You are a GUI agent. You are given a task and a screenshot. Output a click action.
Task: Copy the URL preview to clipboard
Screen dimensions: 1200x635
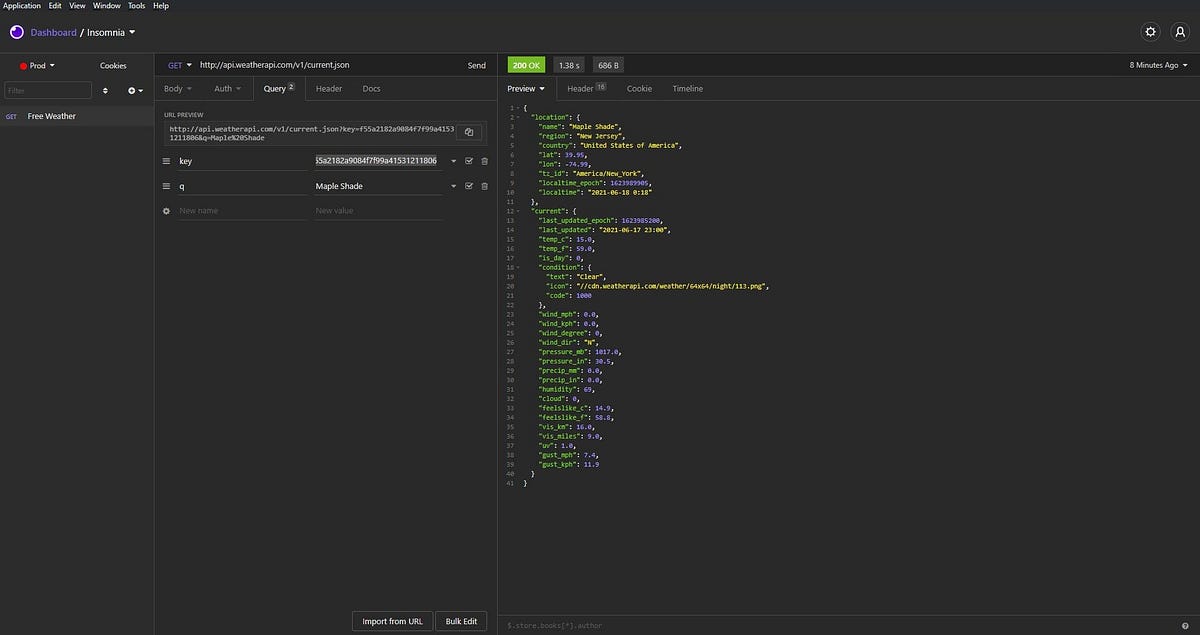point(469,132)
